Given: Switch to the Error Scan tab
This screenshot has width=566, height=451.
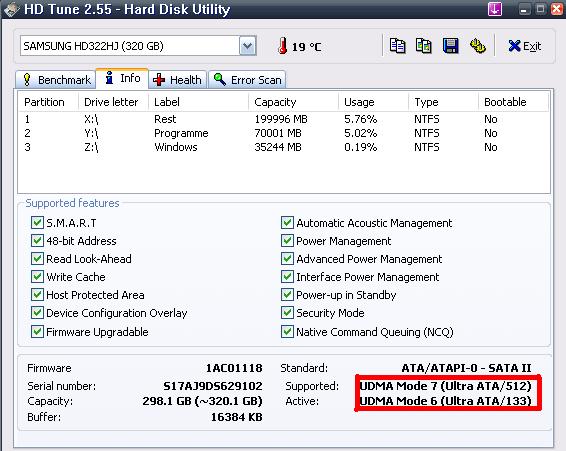Looking at the screenshot, I should 247,79.
